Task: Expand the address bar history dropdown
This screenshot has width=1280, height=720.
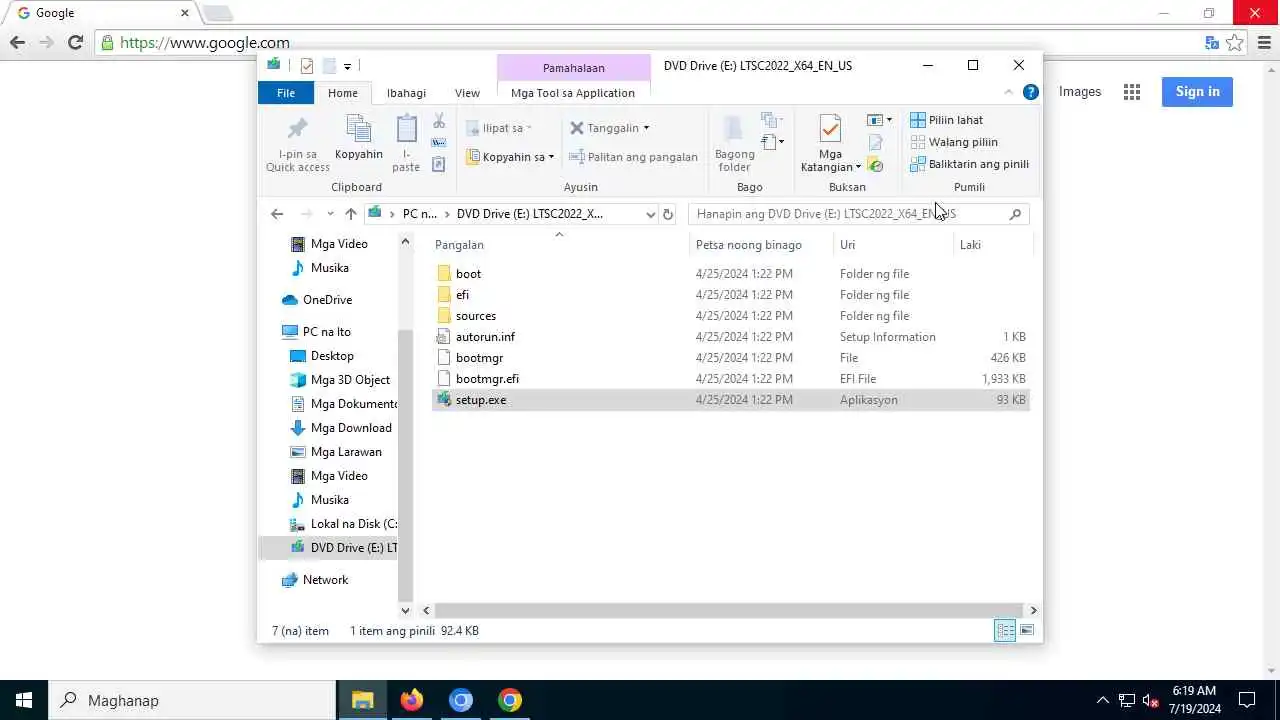Action: coord(650,214)
